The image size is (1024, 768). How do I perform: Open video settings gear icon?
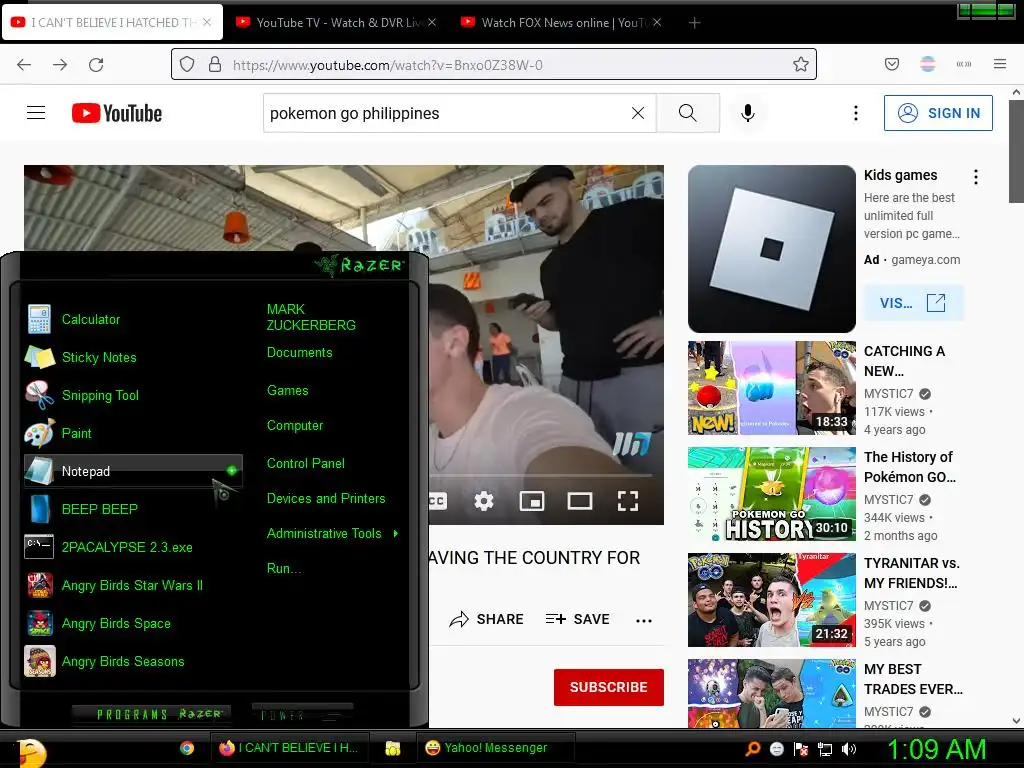pos(484,501)
